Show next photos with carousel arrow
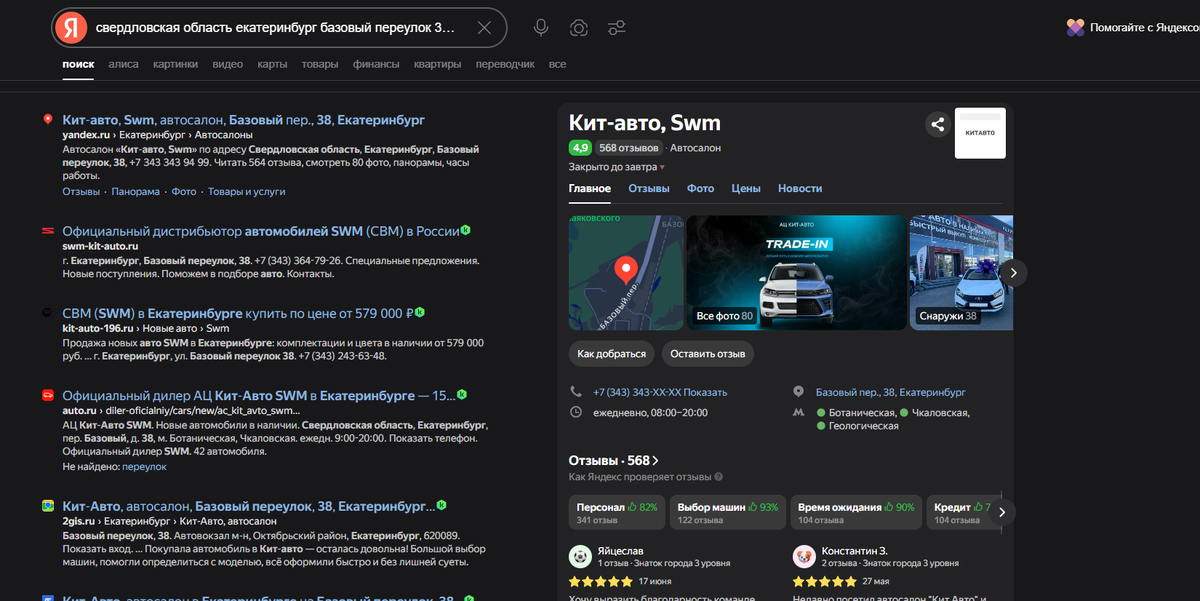 coord(1014,272)
